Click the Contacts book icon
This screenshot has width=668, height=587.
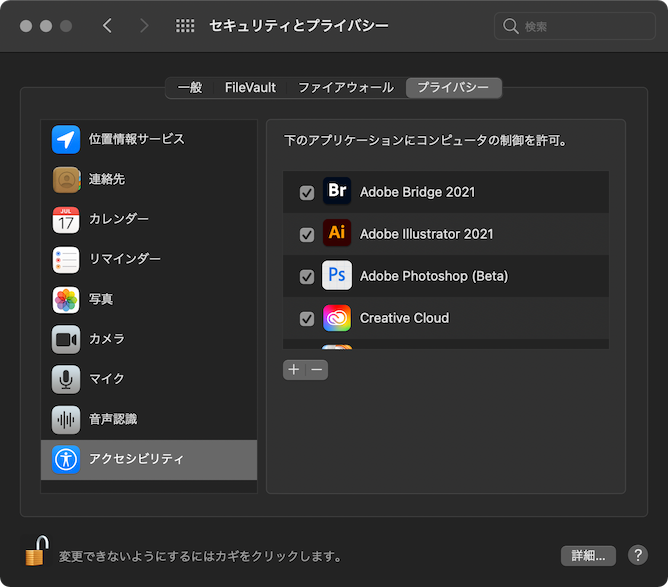click(66, 179)
